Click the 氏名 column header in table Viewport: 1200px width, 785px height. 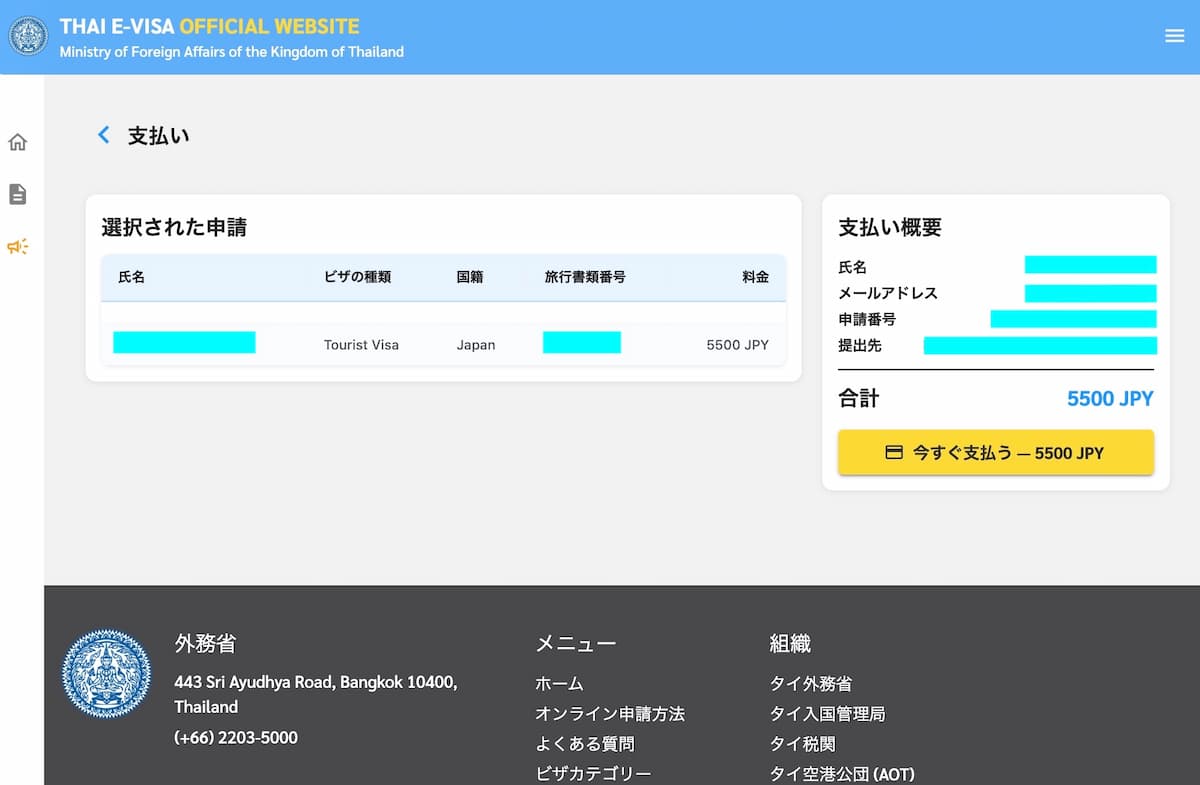point(131,277)
